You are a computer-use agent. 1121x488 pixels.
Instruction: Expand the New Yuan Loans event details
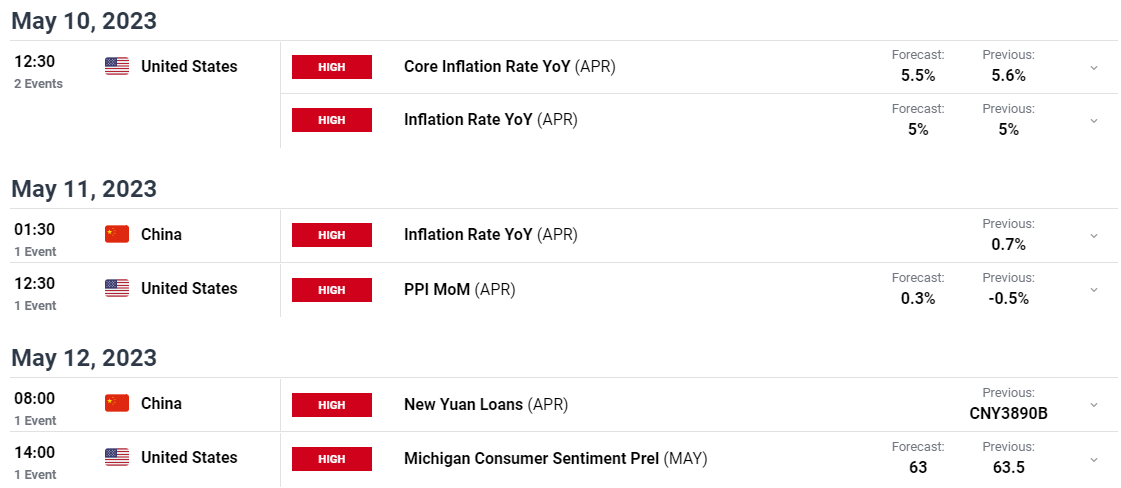pos(1094,404)
